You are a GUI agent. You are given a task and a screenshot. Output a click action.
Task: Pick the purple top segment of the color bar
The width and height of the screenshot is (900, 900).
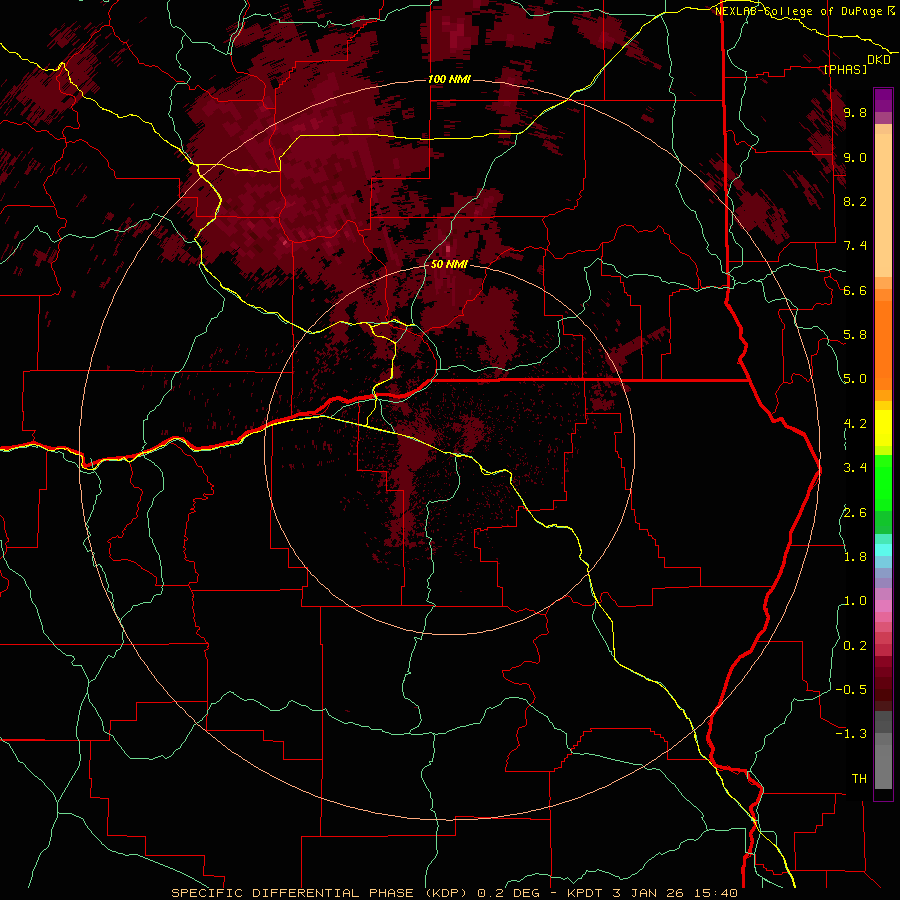[883, 100]
